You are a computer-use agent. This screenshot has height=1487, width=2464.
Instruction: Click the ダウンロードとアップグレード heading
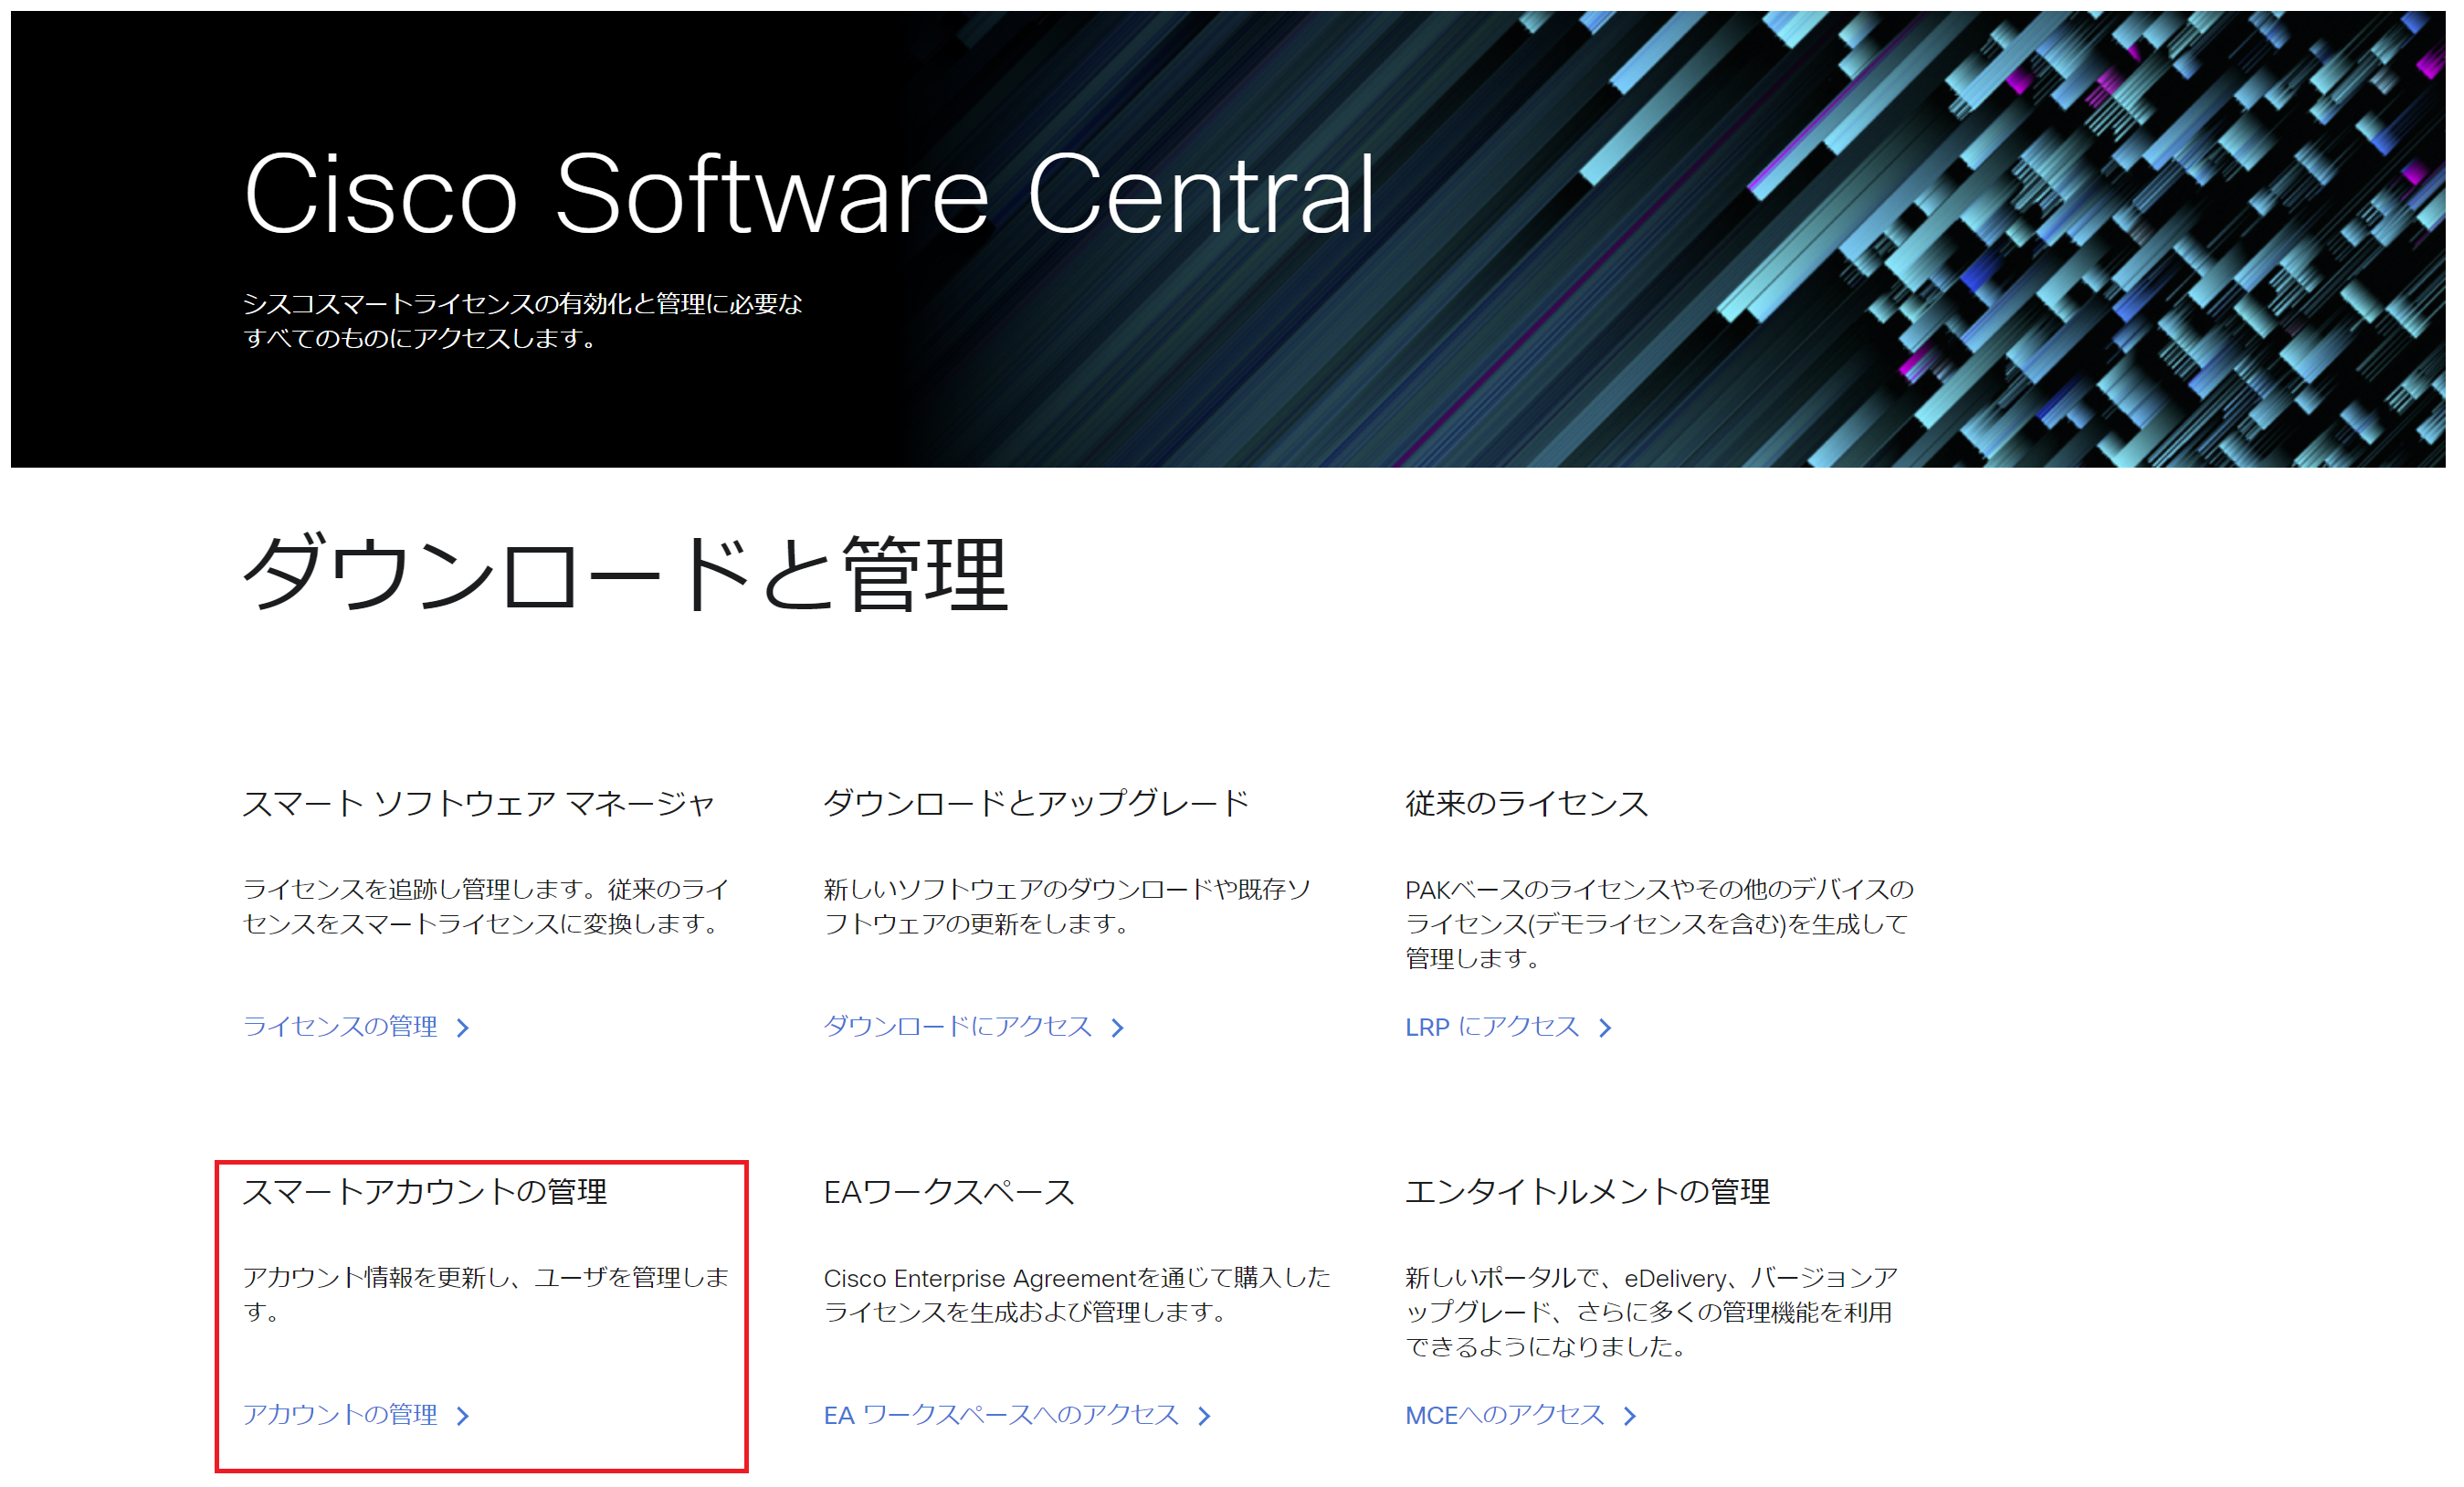tap(1036, 803)
